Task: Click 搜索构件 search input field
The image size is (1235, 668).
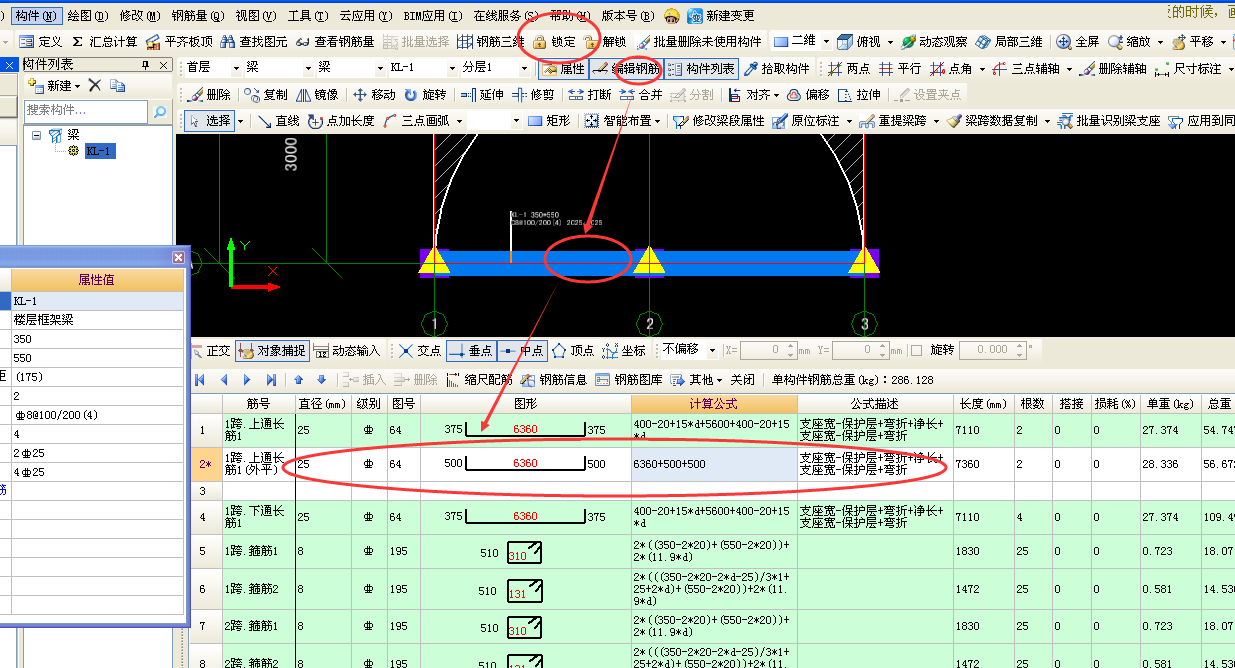Action: coord(87,111)
